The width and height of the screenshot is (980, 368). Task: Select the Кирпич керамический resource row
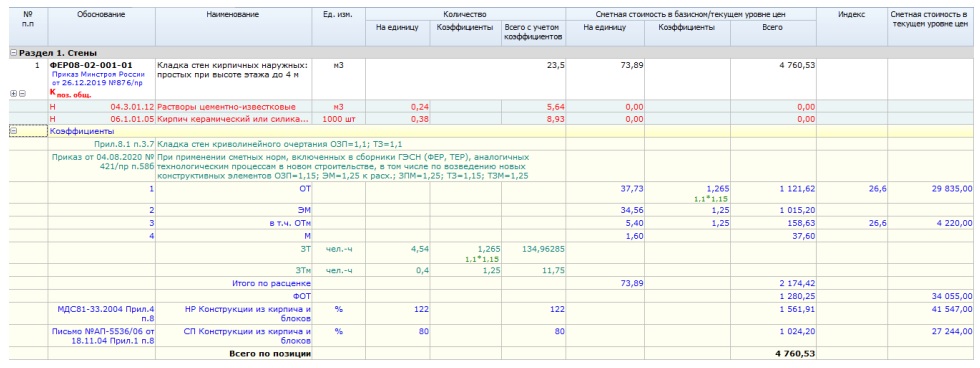point(489,119)
